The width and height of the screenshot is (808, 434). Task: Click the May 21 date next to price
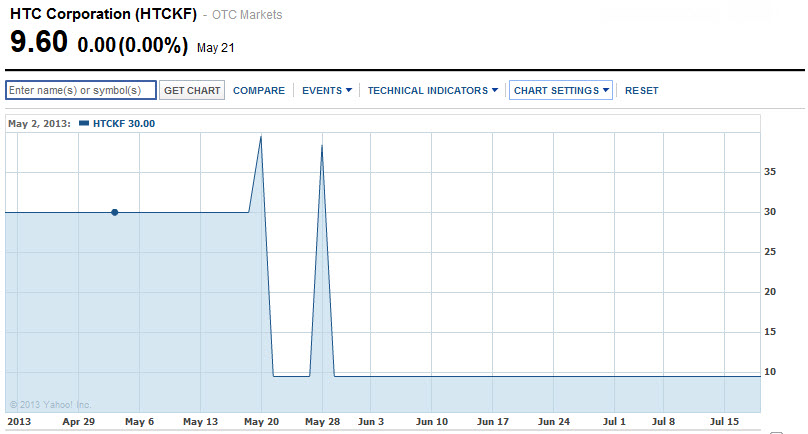click(215, 48)
